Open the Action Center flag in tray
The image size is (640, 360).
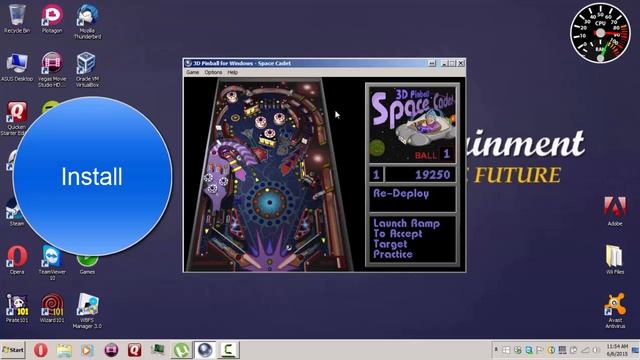point(540,350)
